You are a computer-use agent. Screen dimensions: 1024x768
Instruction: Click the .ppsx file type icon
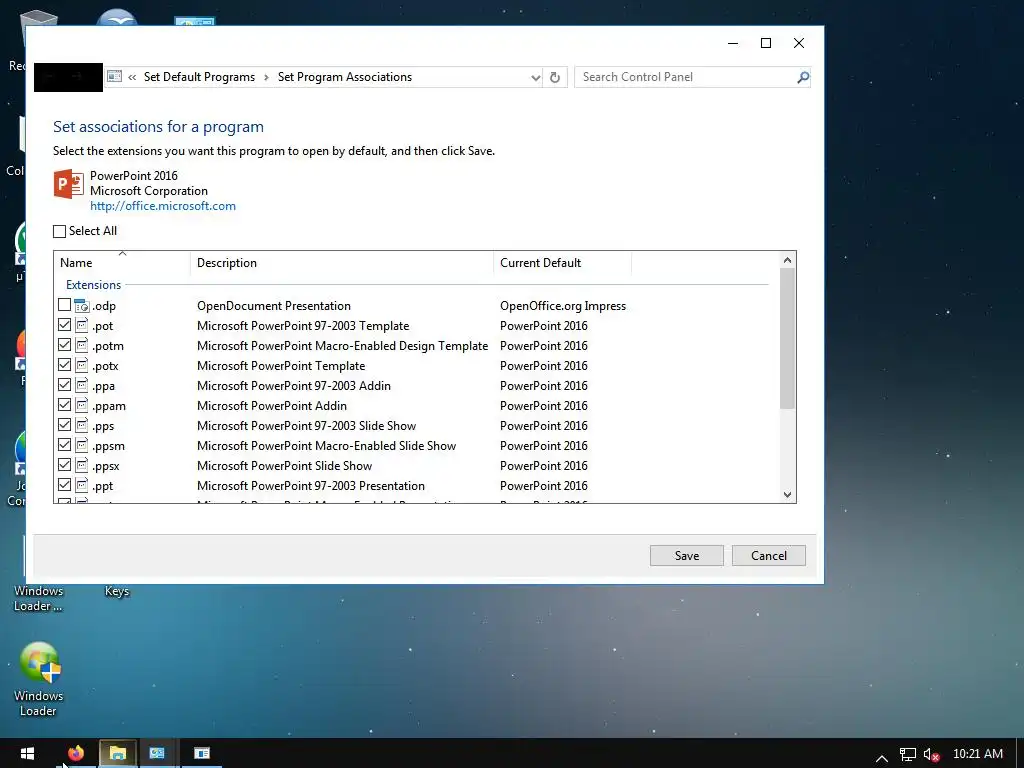pyautogui.click(x=82, y=466)
